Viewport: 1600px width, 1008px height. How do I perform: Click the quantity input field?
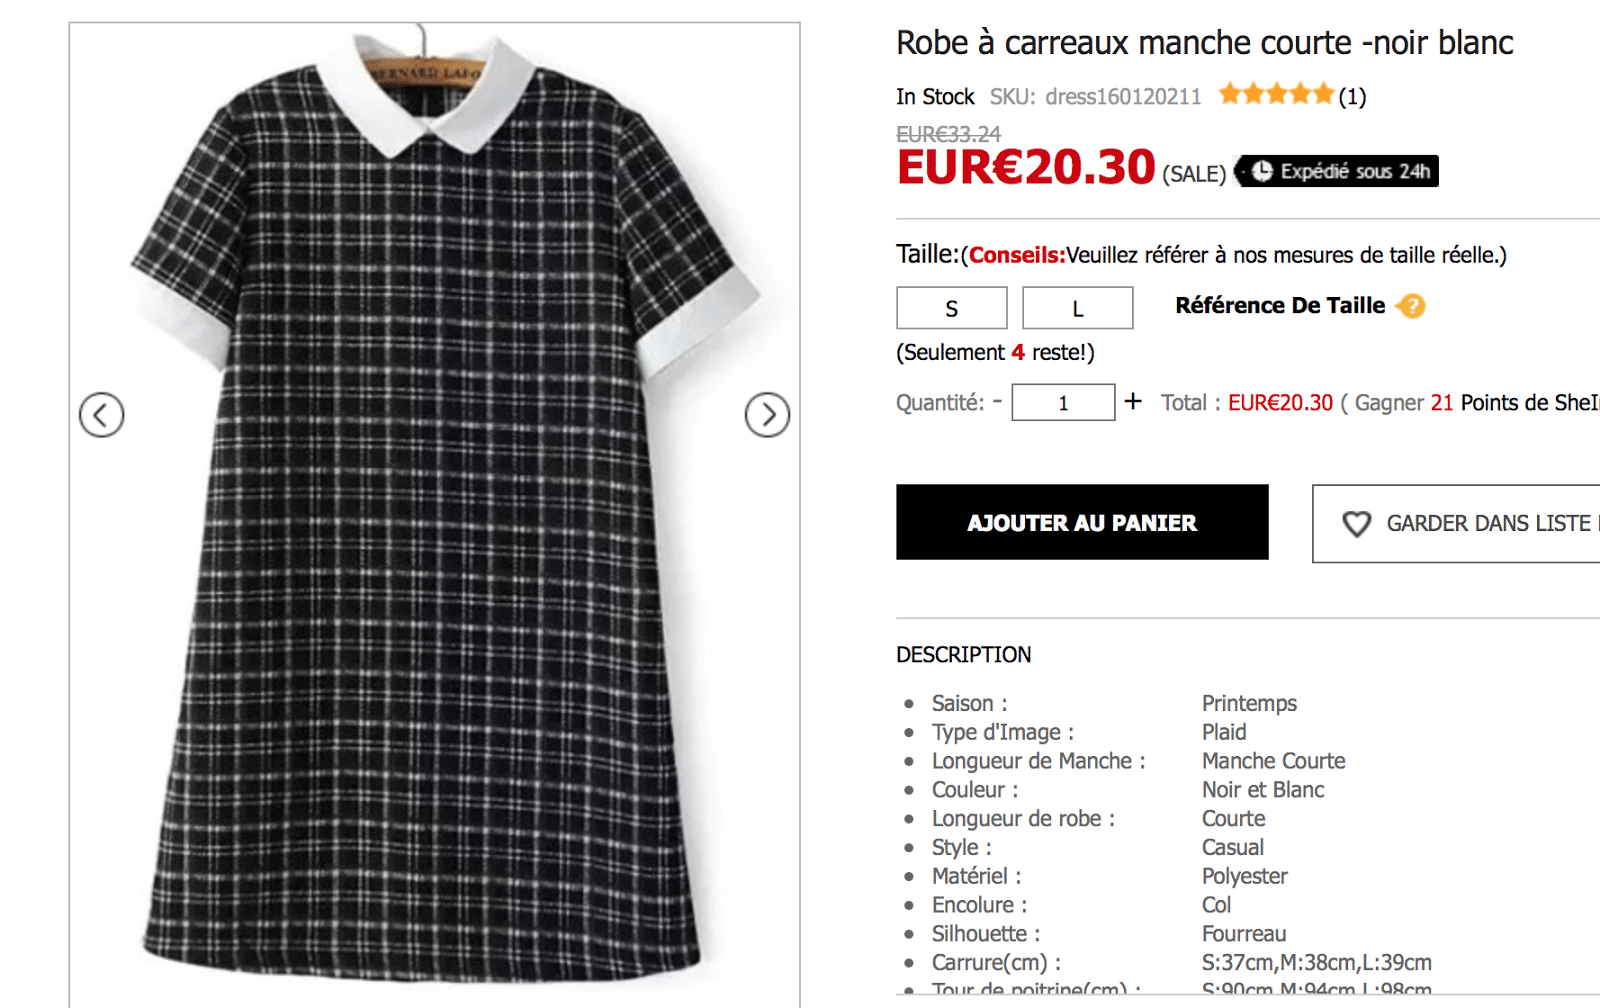(x=1063, y=403)
